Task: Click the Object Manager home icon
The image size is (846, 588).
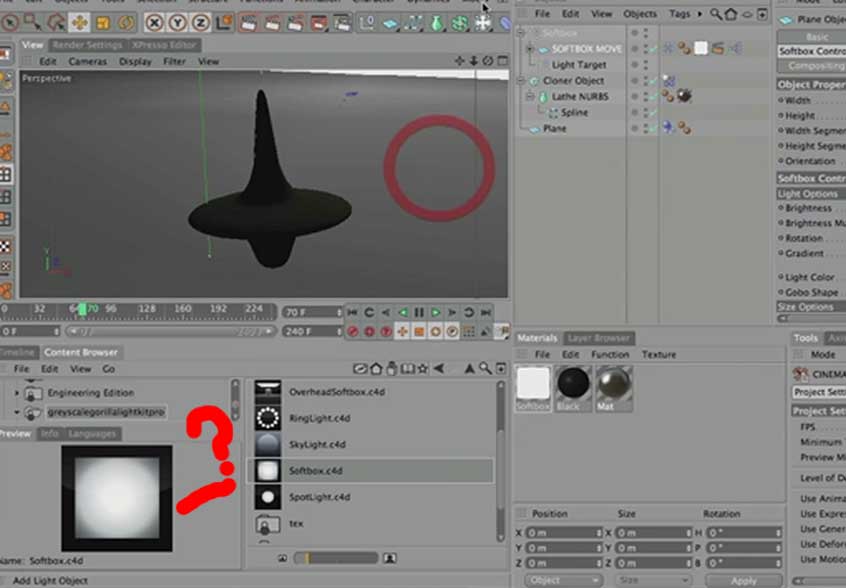Action: (731, 15)
